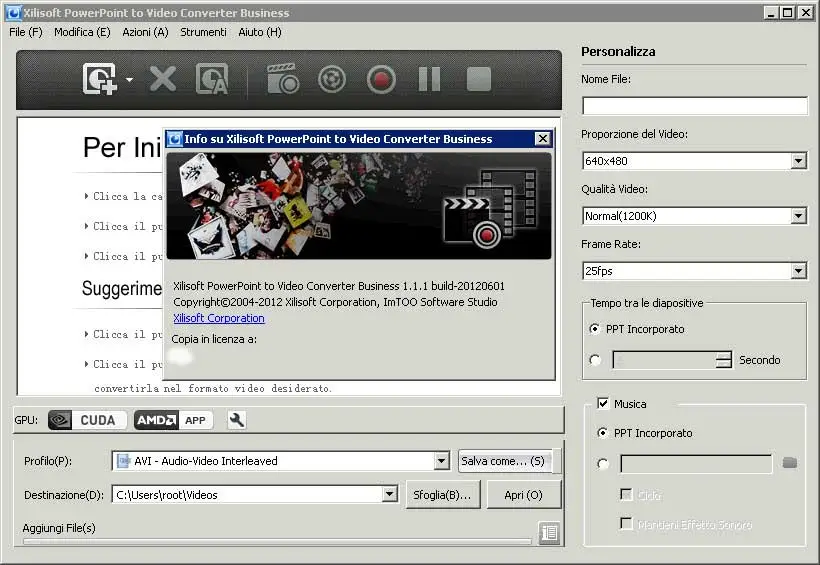Toggle the NVIDIA CUDA GPU button
The width and height of the screenshot is (820, 565).
coord(87,420)
